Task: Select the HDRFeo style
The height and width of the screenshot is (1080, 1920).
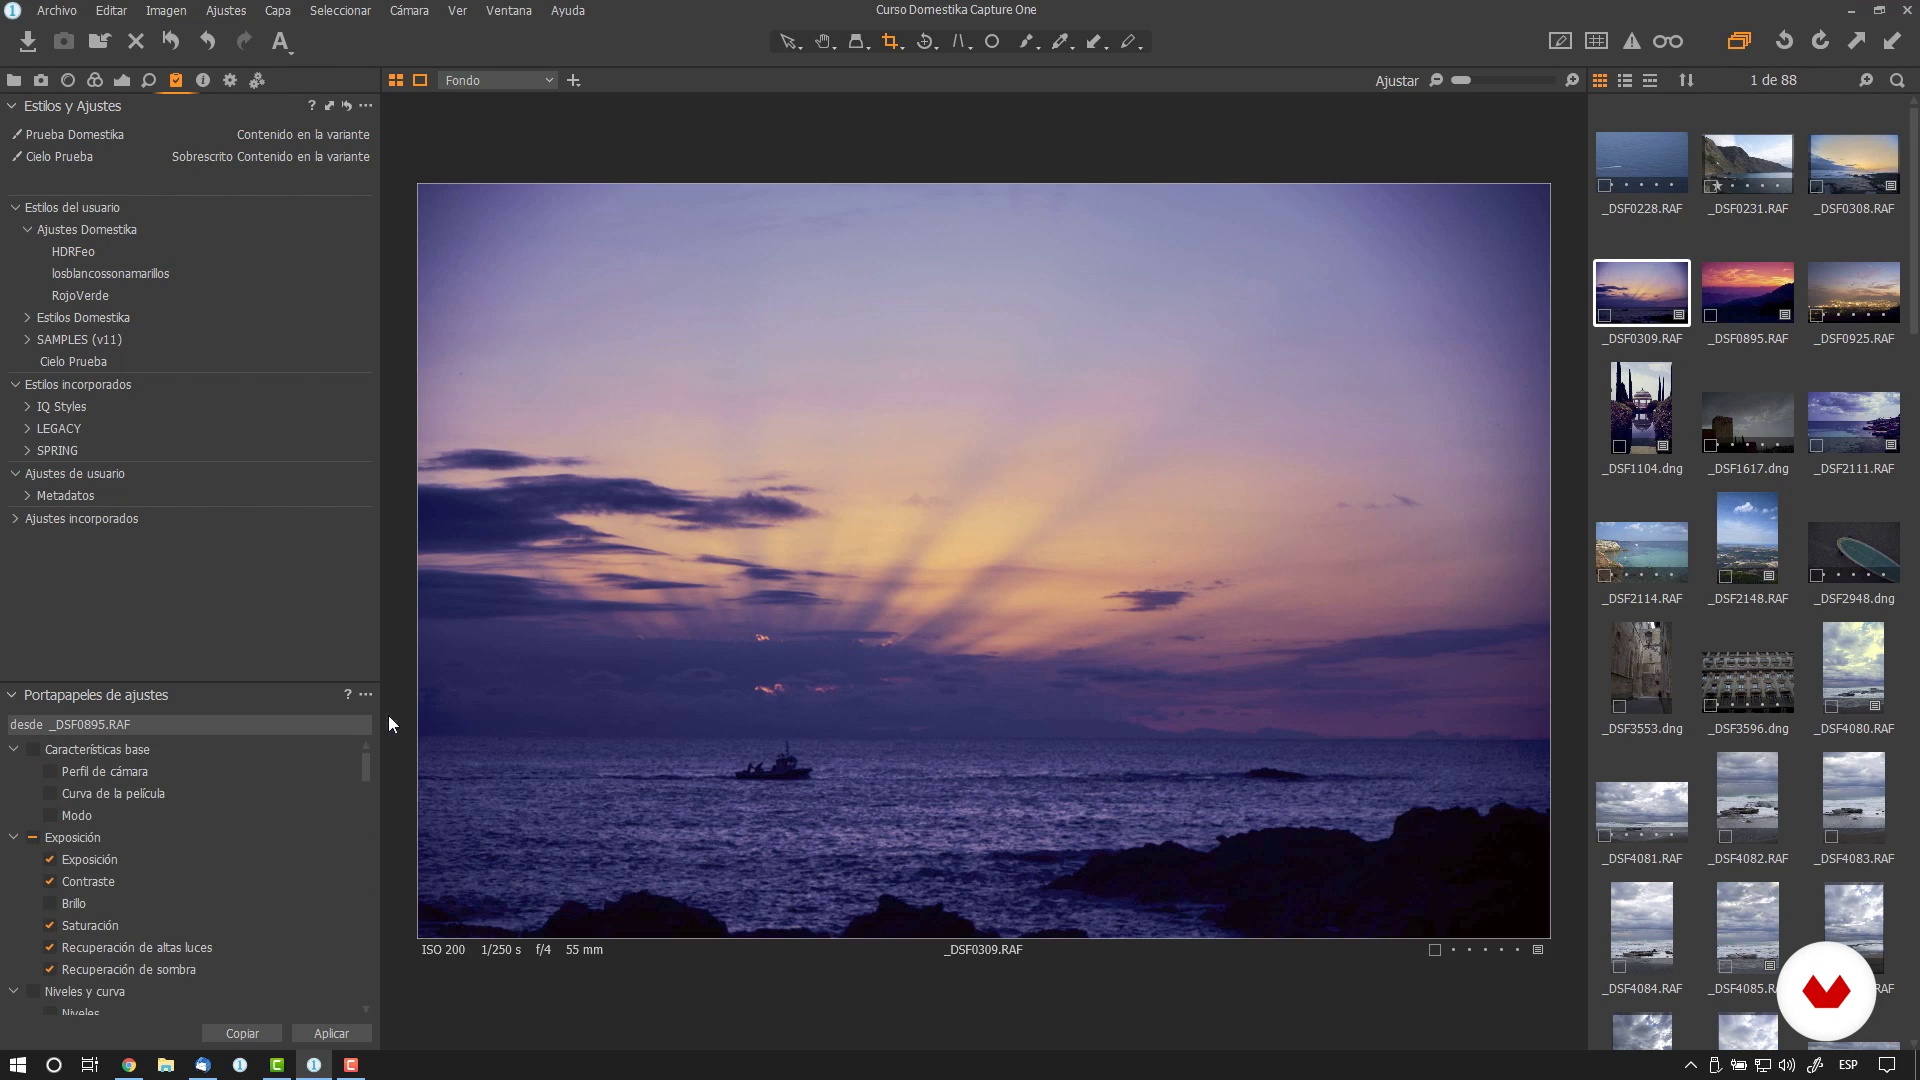Action: [73, 251]
